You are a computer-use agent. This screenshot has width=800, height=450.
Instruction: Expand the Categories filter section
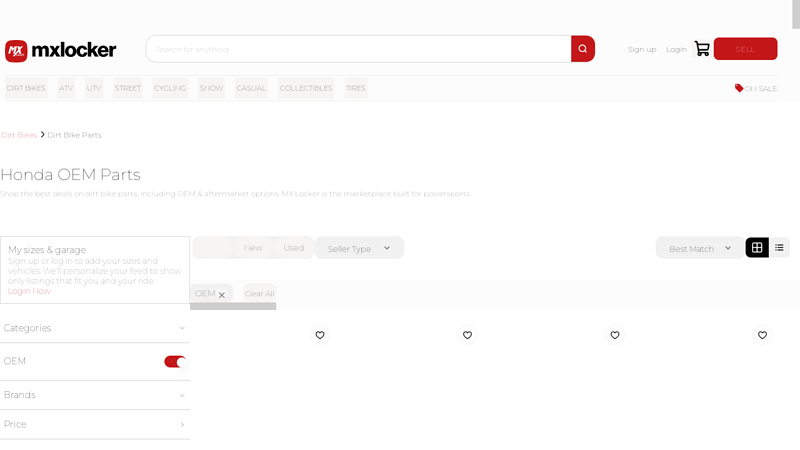[x=95, y=328]
